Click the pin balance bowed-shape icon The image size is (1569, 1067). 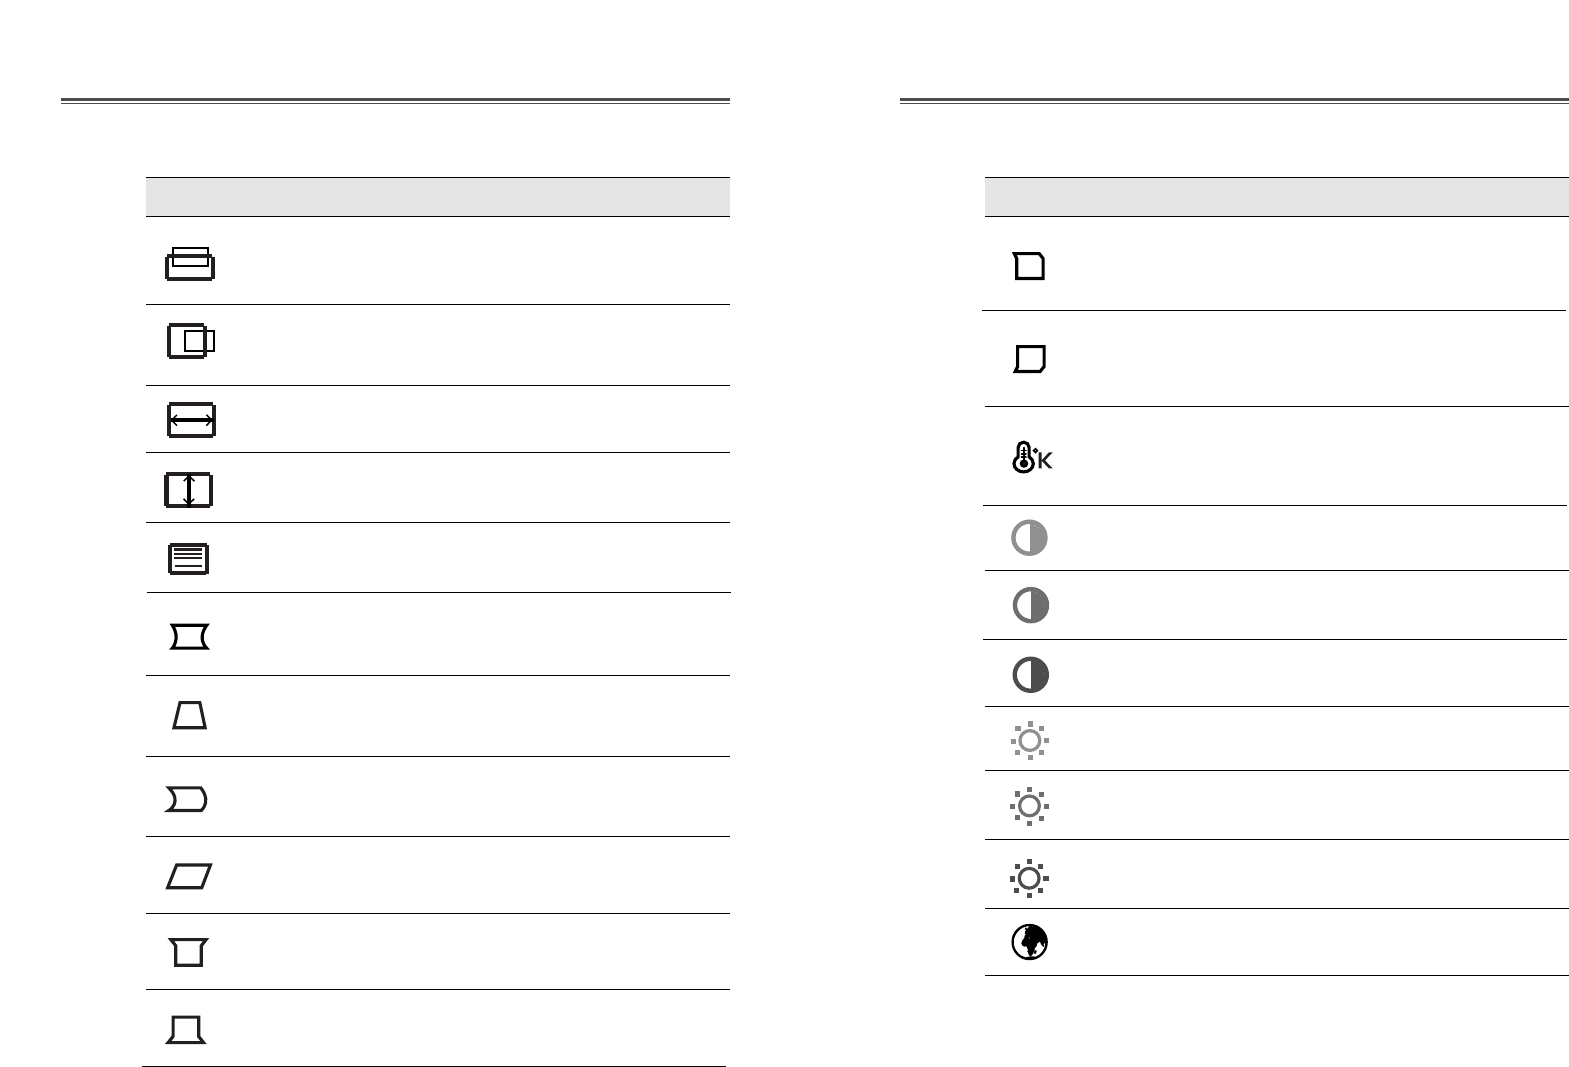click(x=186, y=800)
